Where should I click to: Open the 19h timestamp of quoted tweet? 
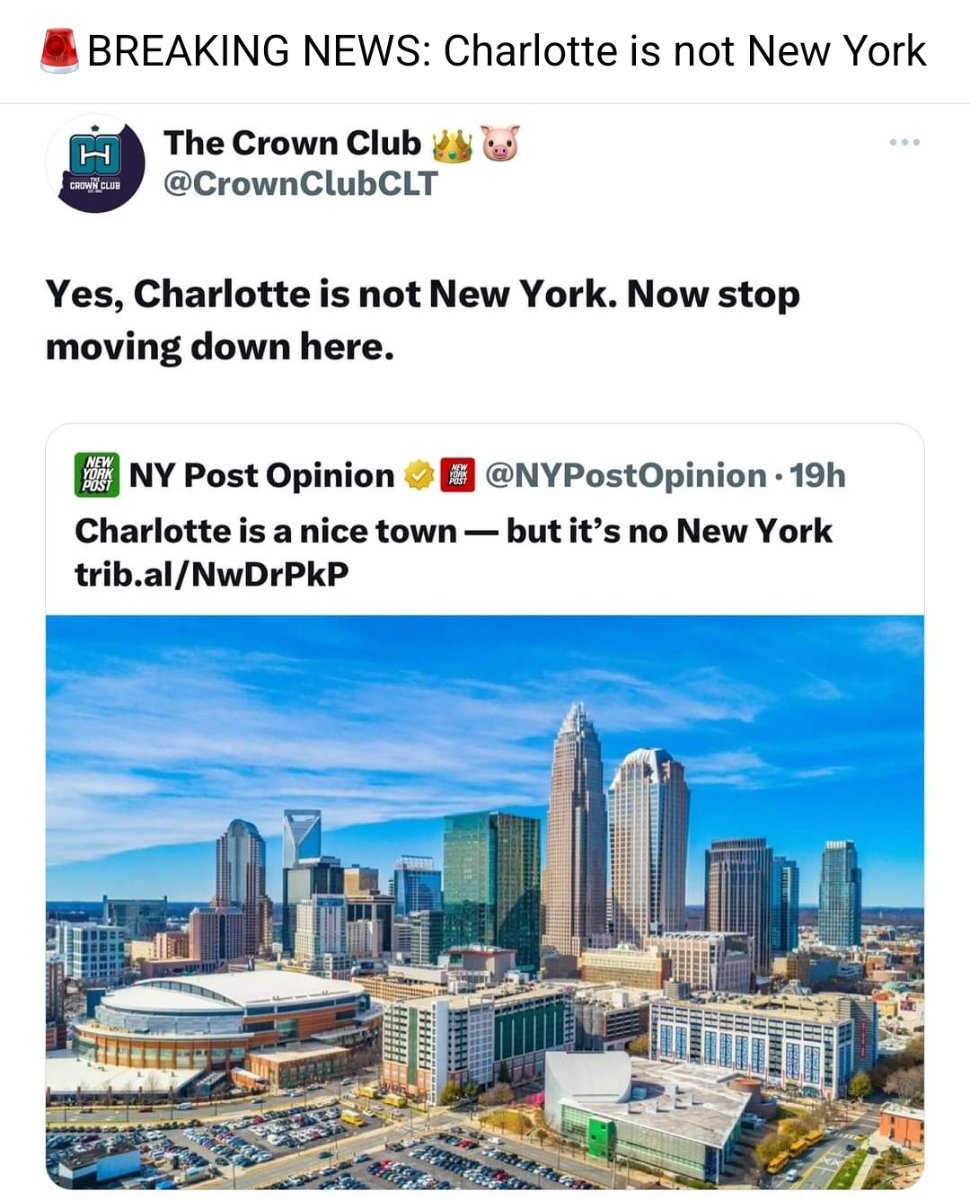pos(817,476)
